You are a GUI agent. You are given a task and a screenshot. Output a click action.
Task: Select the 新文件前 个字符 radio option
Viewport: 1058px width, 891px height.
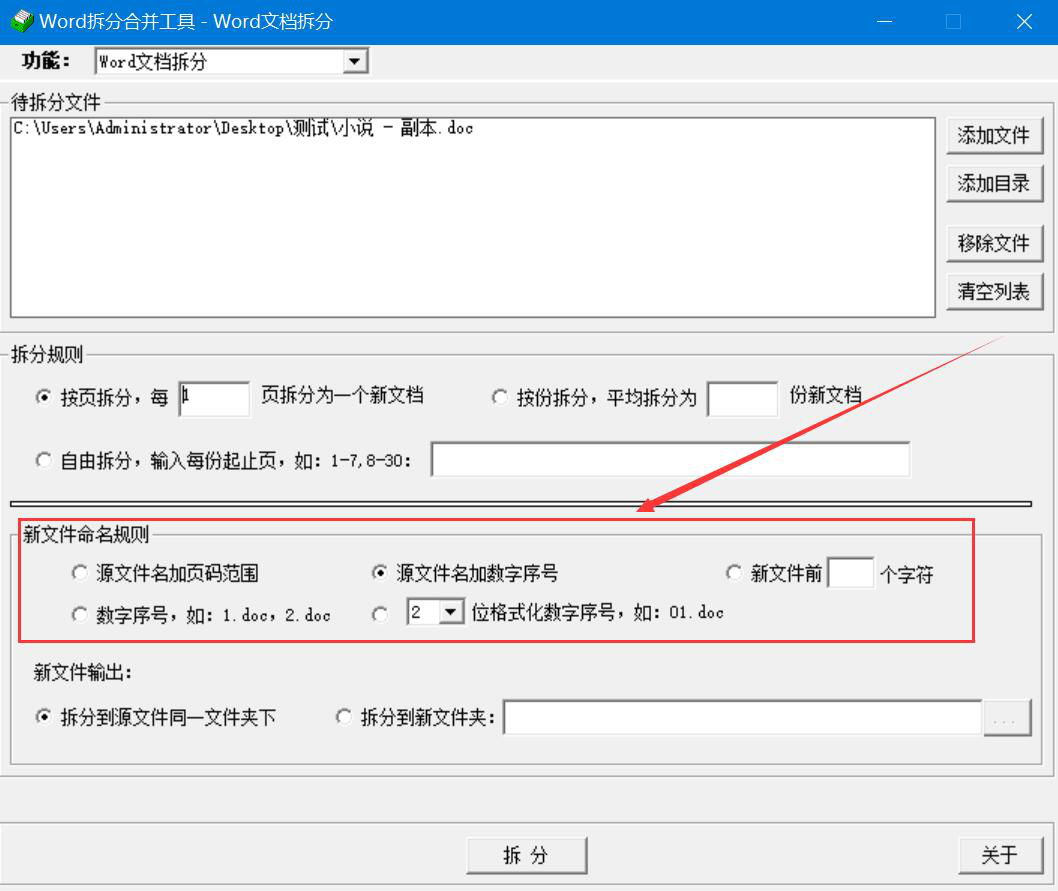coord(734,573)
